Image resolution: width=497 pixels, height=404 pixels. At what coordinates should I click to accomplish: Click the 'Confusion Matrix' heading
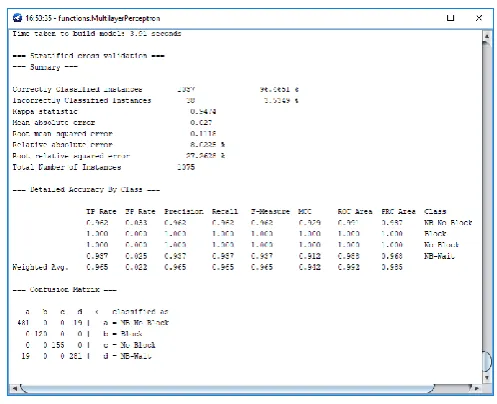click(x=65, y=289)
